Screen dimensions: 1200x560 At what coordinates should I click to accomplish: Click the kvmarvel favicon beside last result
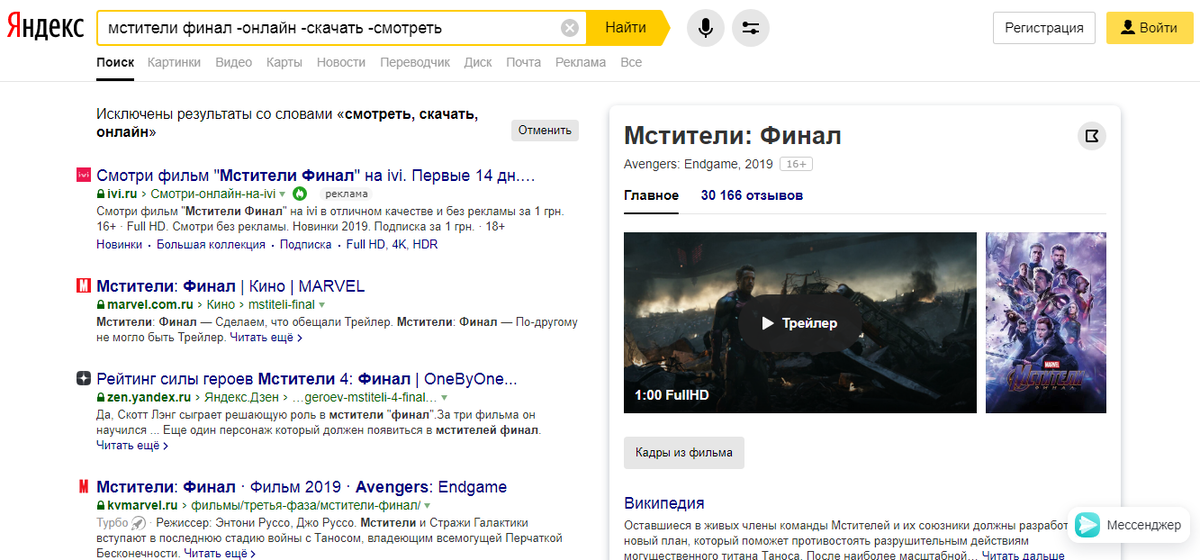(84, 488)
